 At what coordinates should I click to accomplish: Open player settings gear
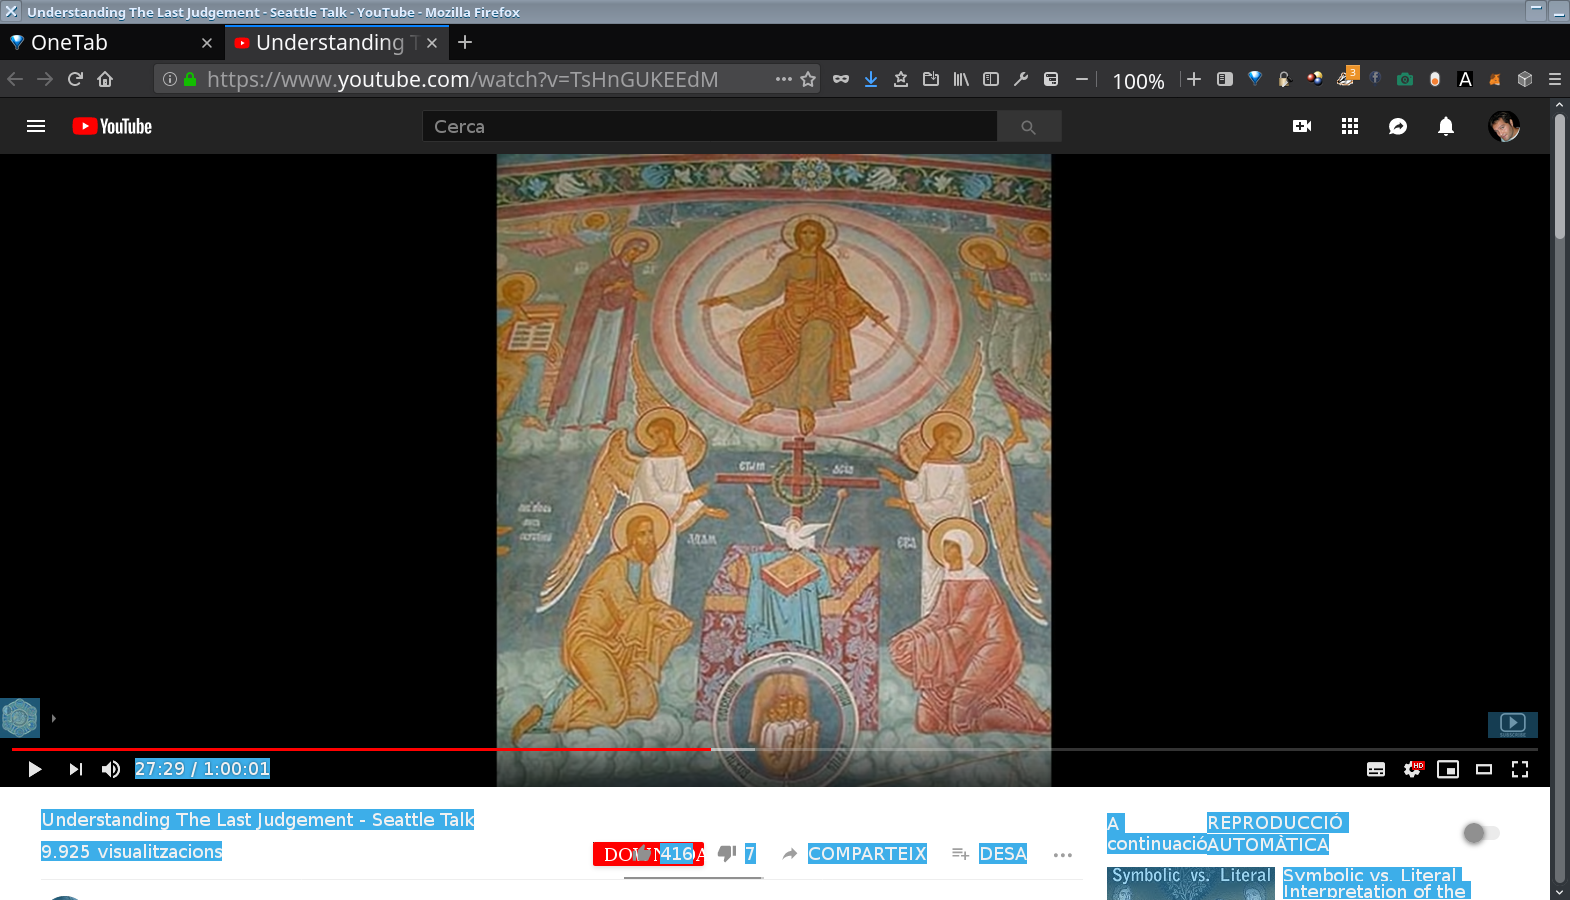pos(1412,769)
